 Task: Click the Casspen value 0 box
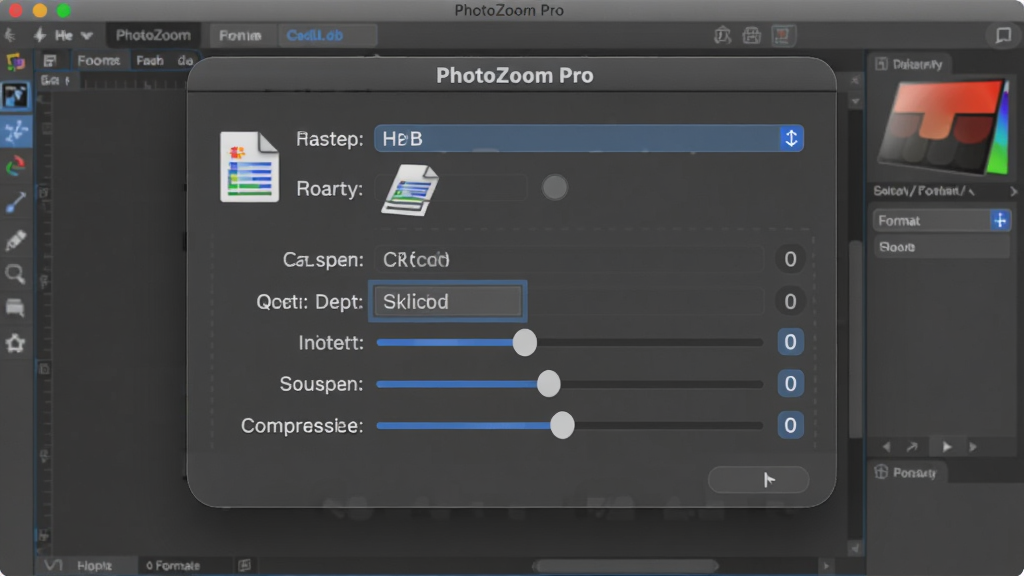tap(790, 259)
